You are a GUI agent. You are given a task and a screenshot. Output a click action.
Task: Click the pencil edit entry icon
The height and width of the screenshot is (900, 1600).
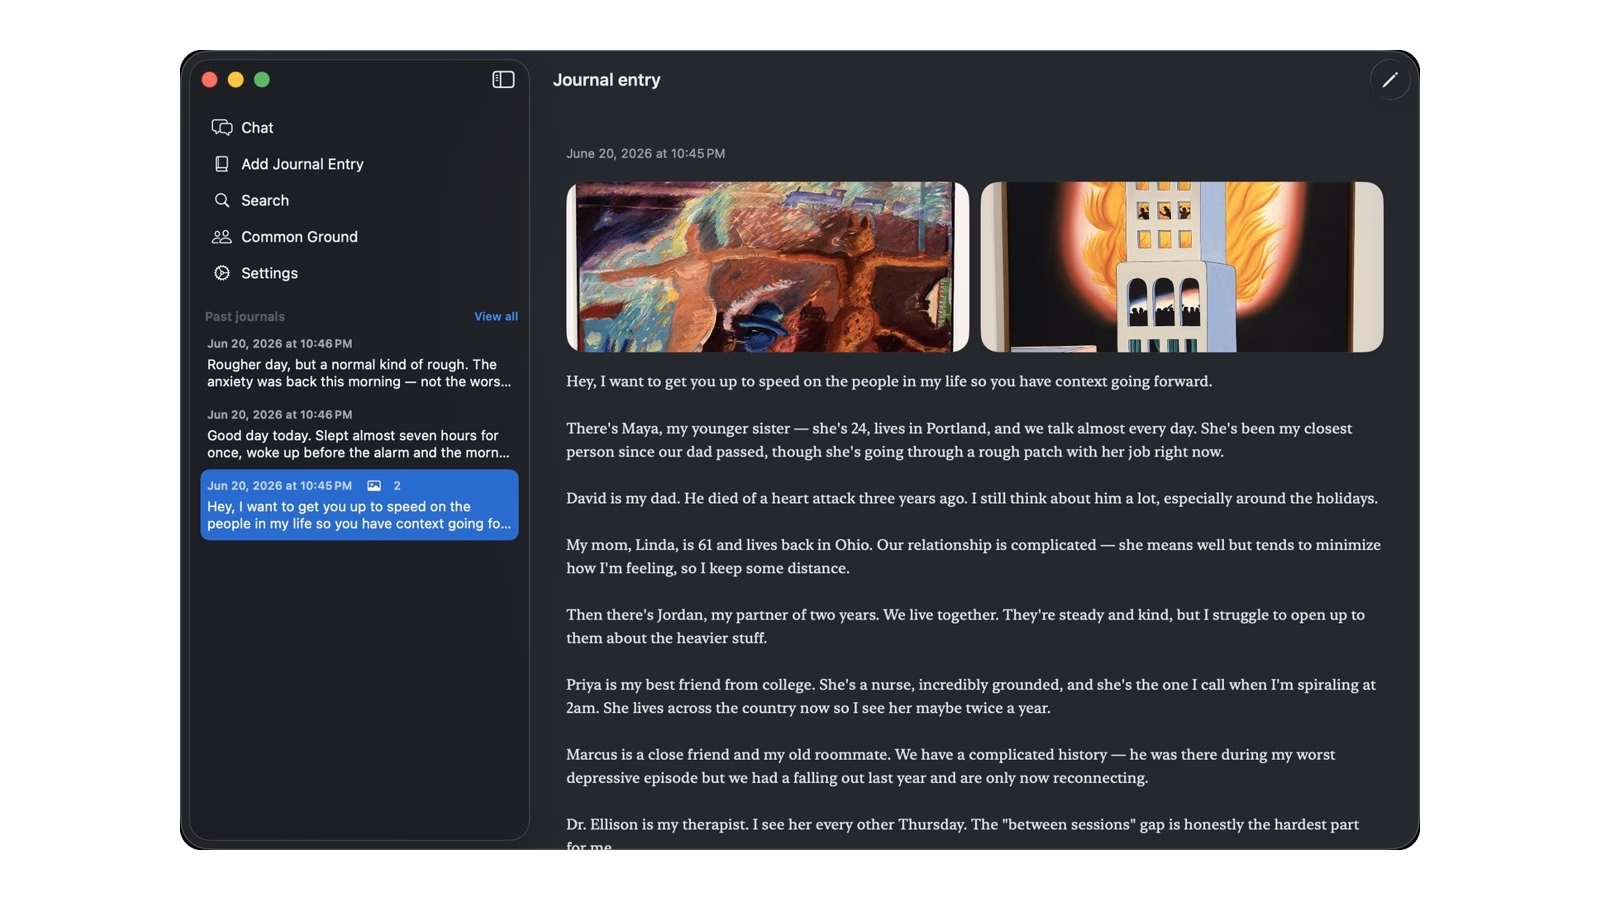click(x=1390, y=80)
